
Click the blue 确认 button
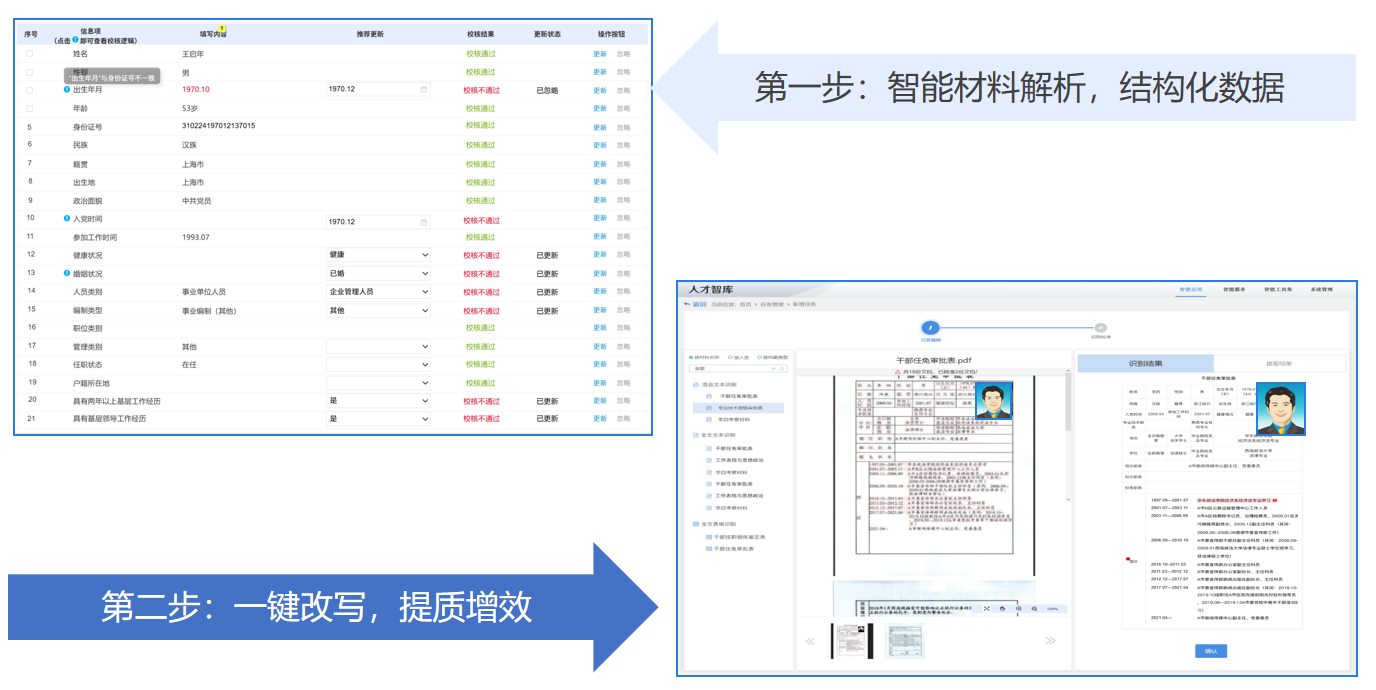tap(1210, 651)
